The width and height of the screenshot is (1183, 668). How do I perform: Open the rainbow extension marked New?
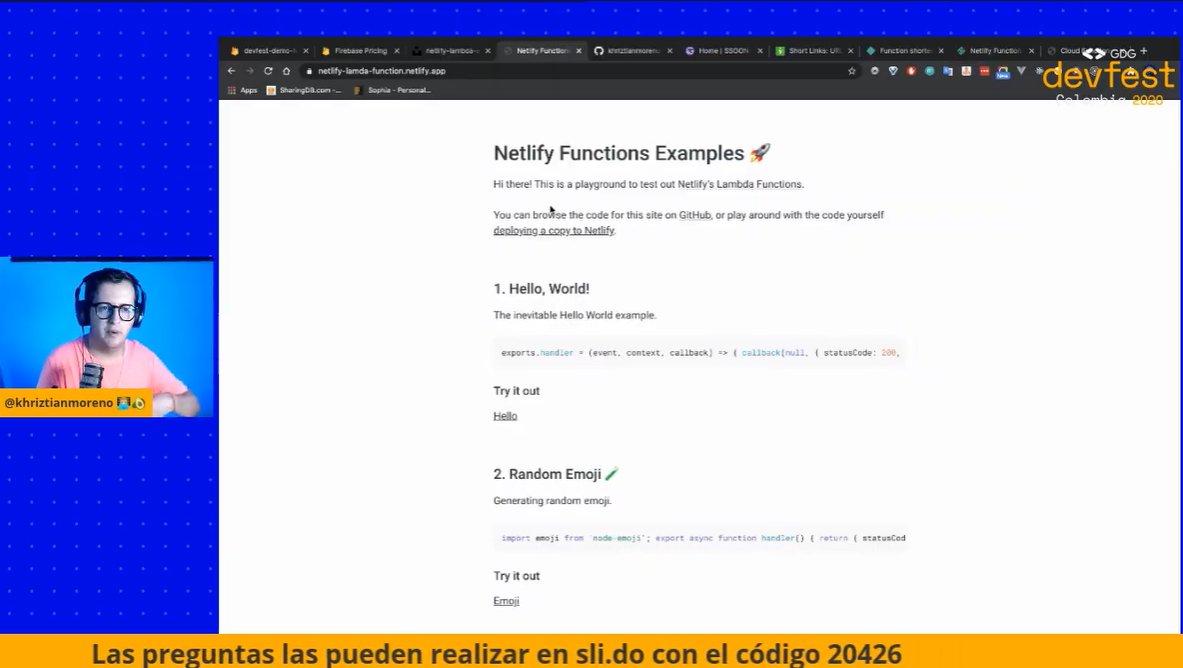click(1003, 72)
